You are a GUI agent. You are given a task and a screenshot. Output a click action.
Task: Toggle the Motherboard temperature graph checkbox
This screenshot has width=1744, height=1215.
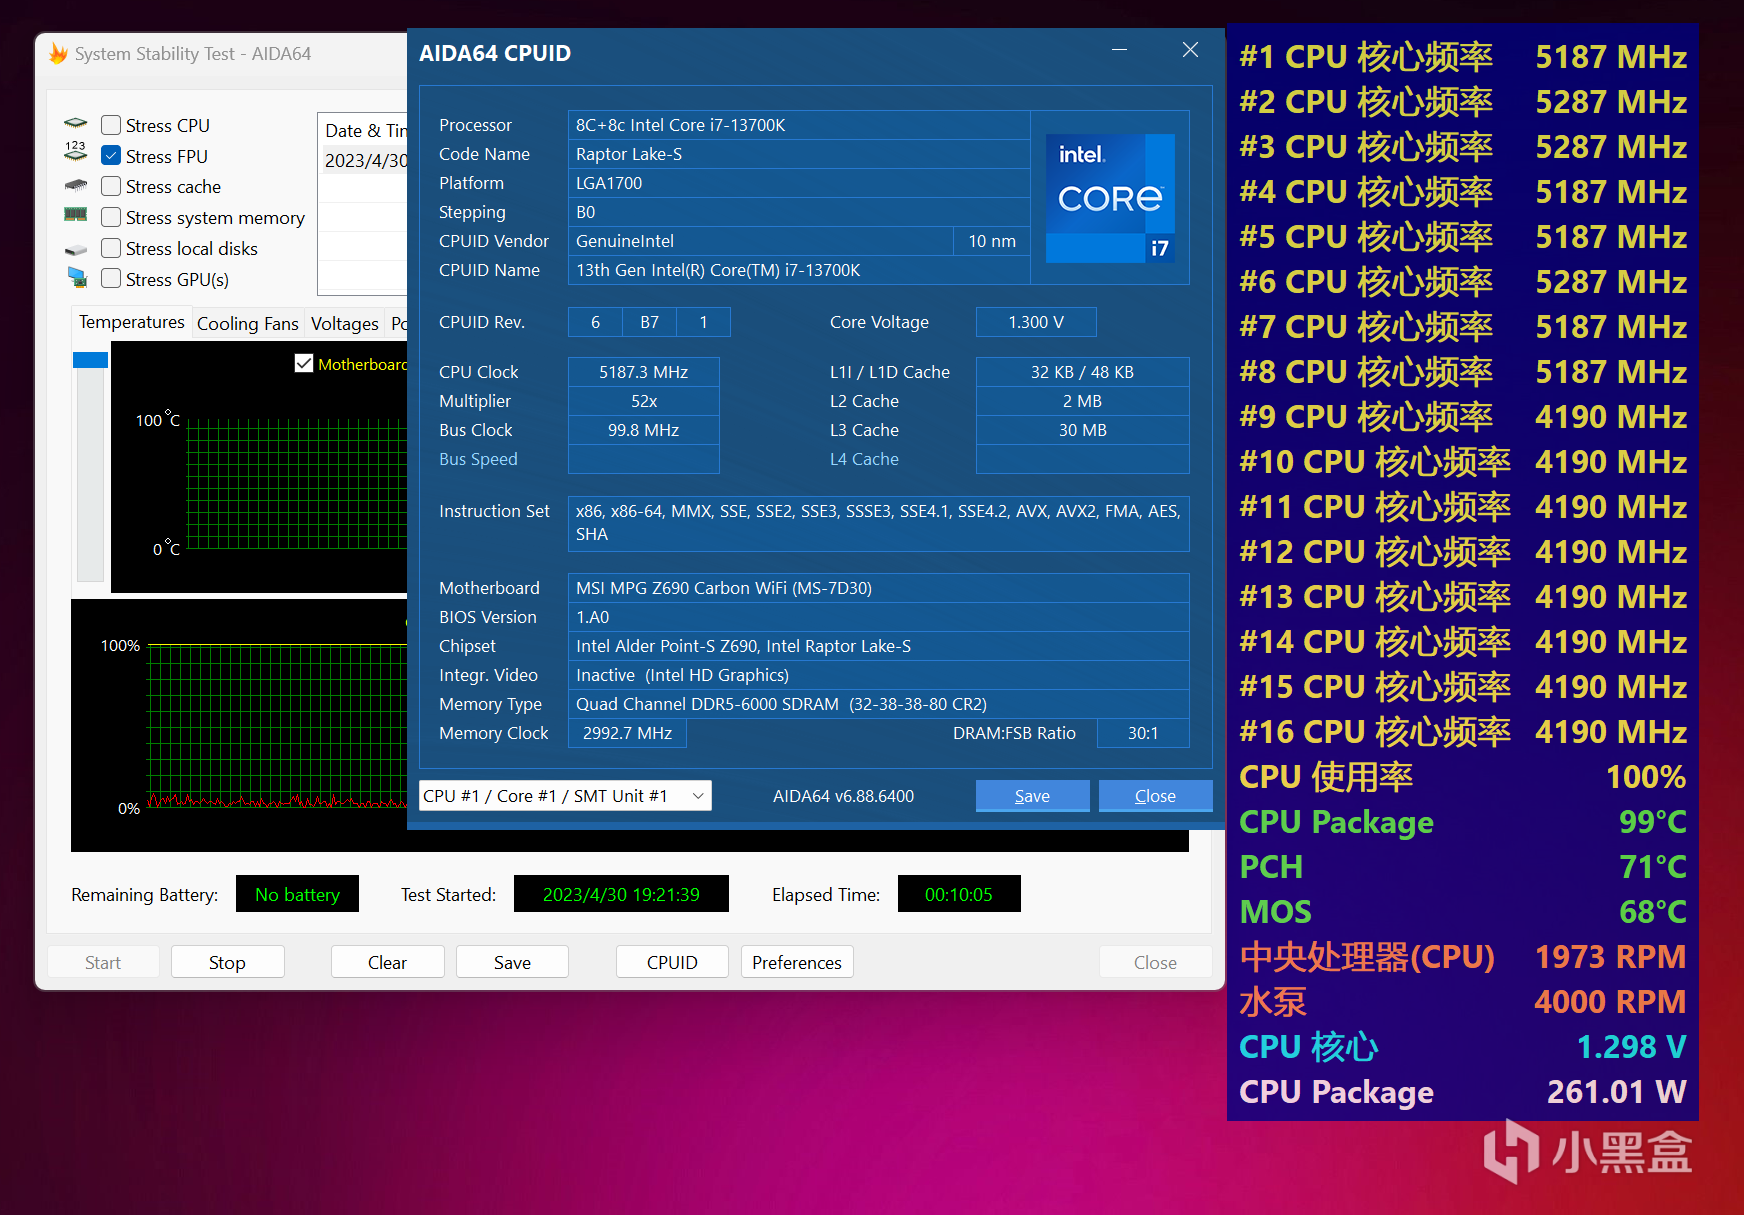click(304, 363)
